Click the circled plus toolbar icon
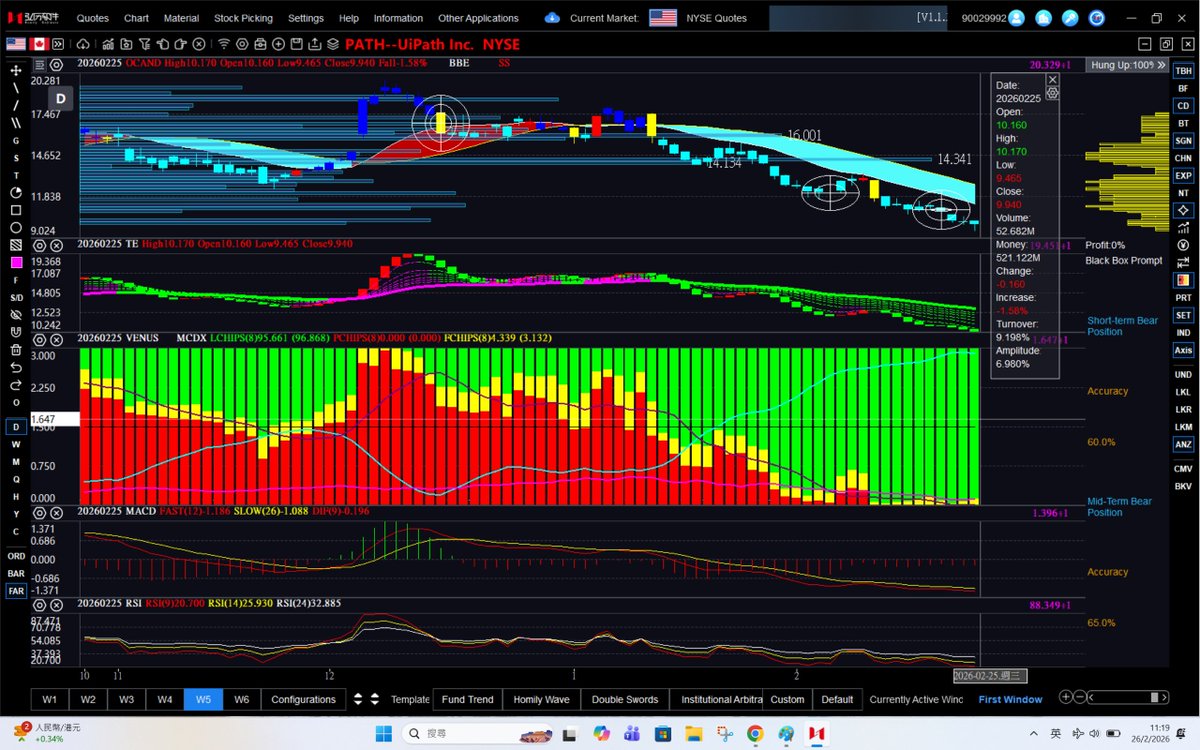This screenshot has height=750, width=1200. point(278,44)
